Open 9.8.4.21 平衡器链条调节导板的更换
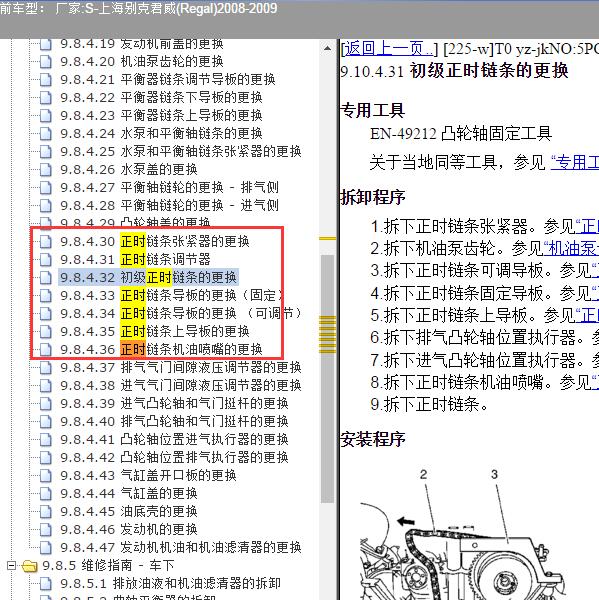 (168, 80)
